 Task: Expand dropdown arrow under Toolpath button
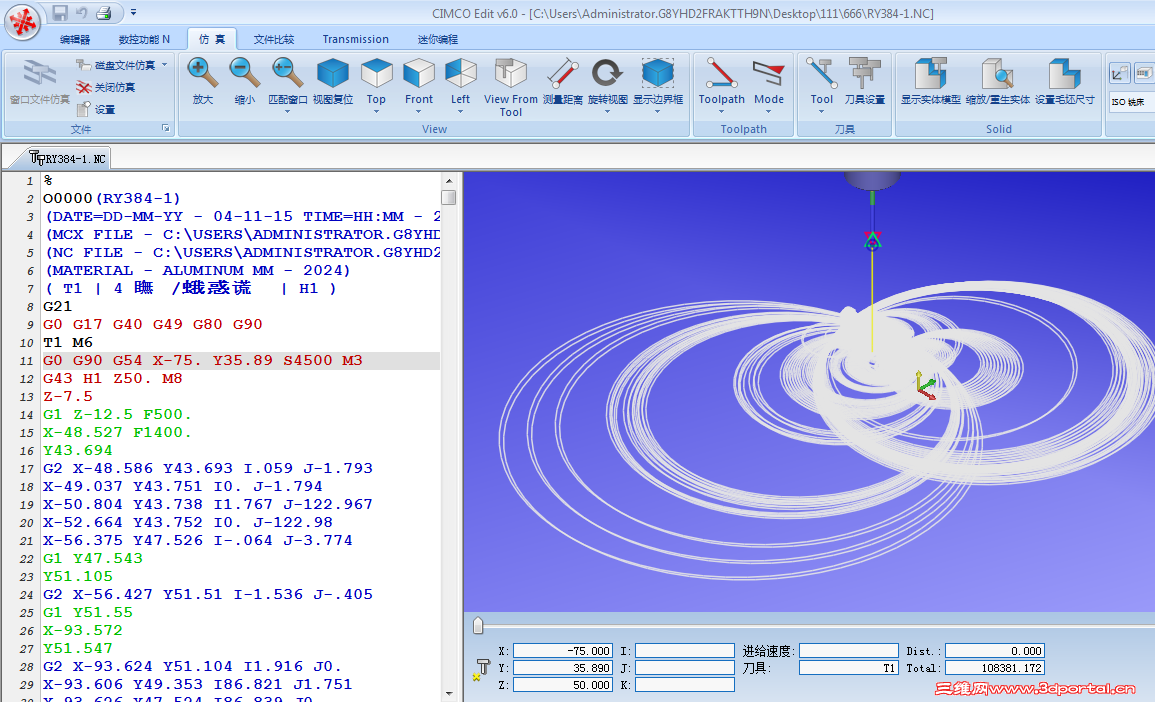point(721,112)
